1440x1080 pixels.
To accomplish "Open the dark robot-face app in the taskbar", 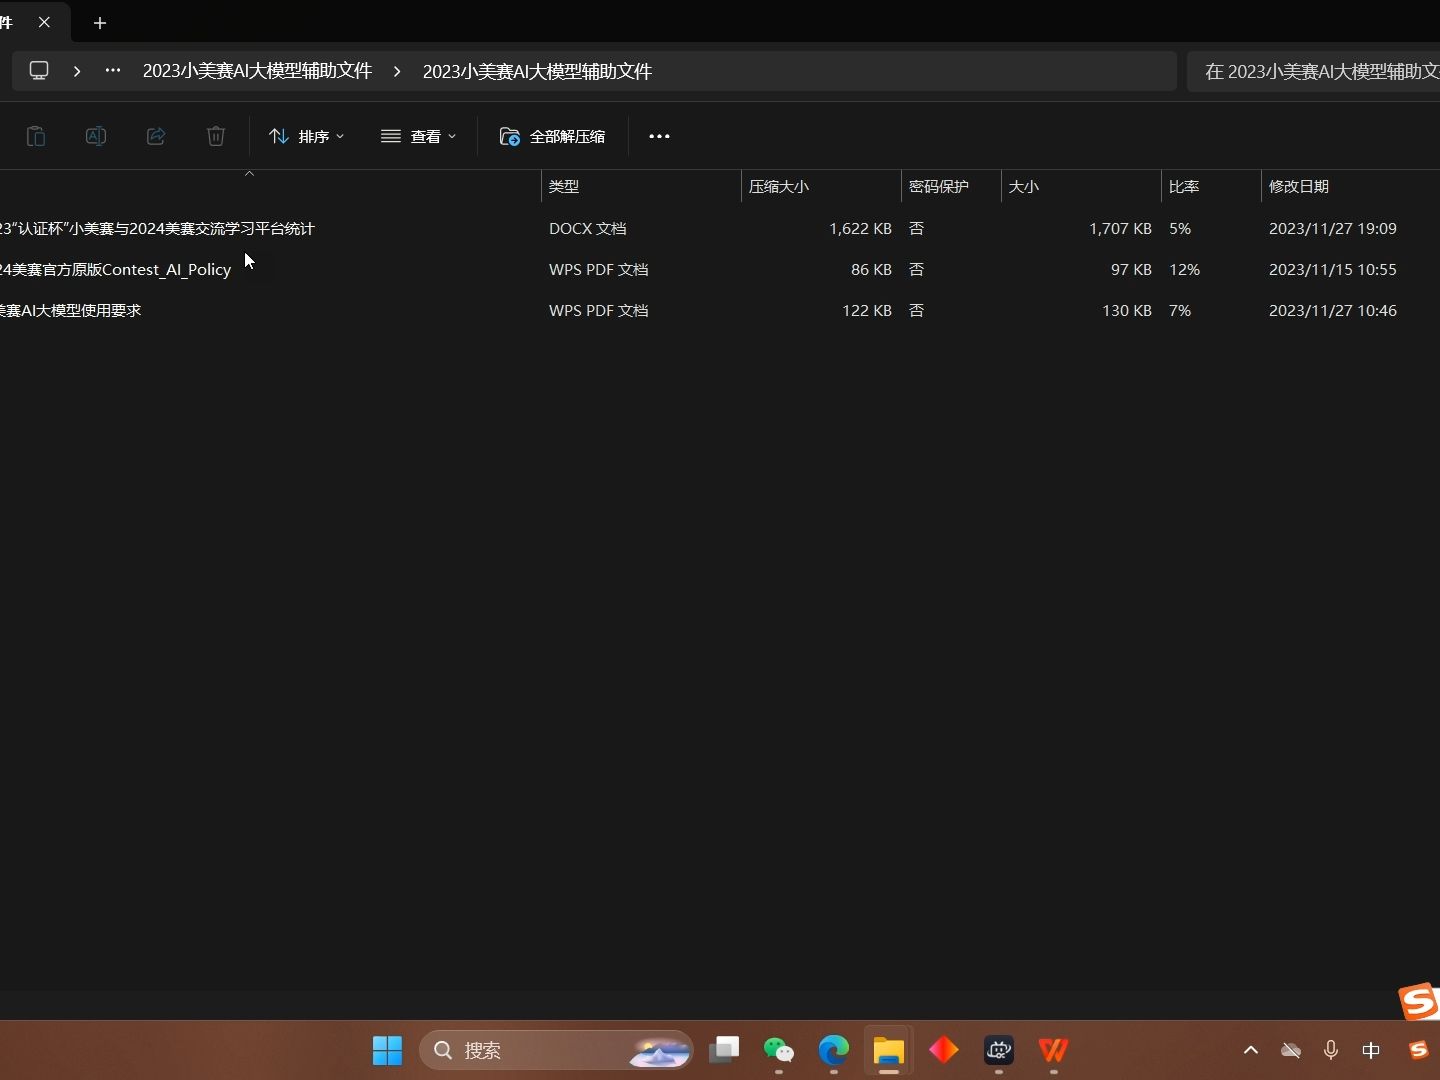I will 999,1050.
